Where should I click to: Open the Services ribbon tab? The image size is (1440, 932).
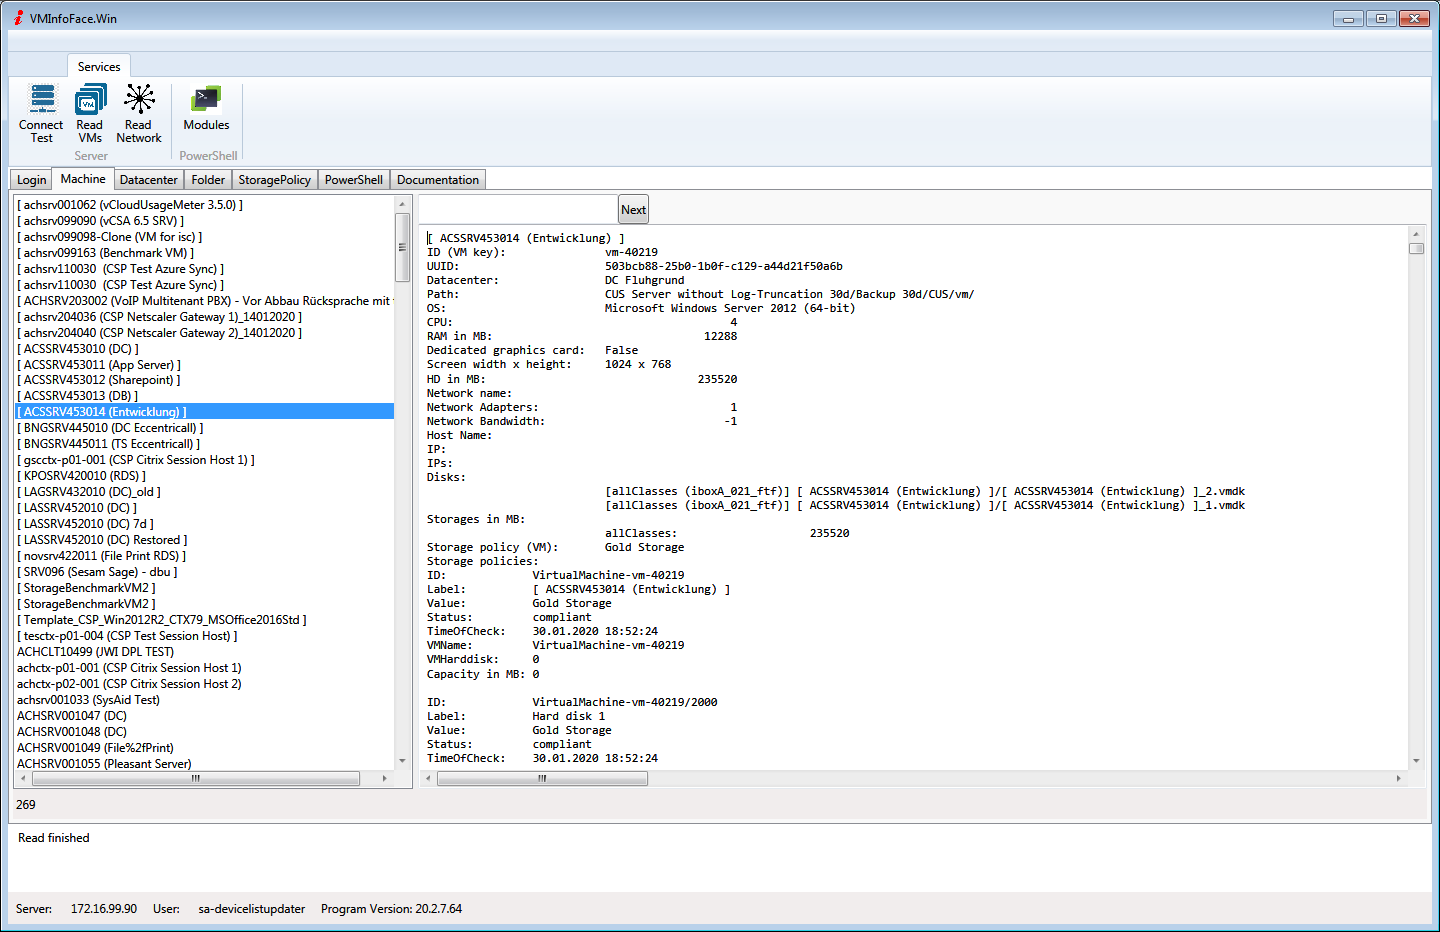point(99,66)
